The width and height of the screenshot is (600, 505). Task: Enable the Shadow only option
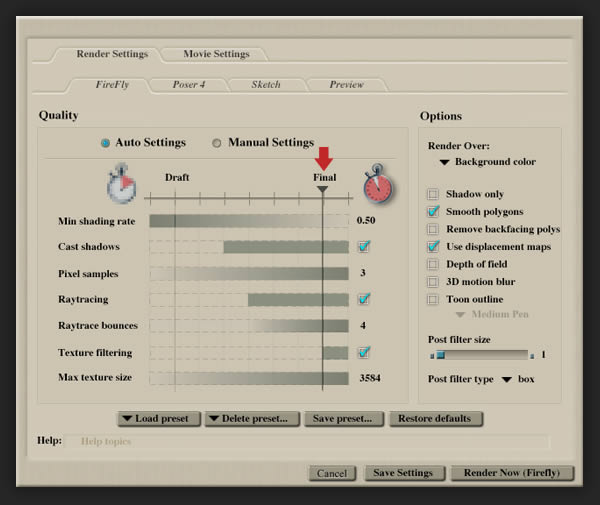[433, 194]
